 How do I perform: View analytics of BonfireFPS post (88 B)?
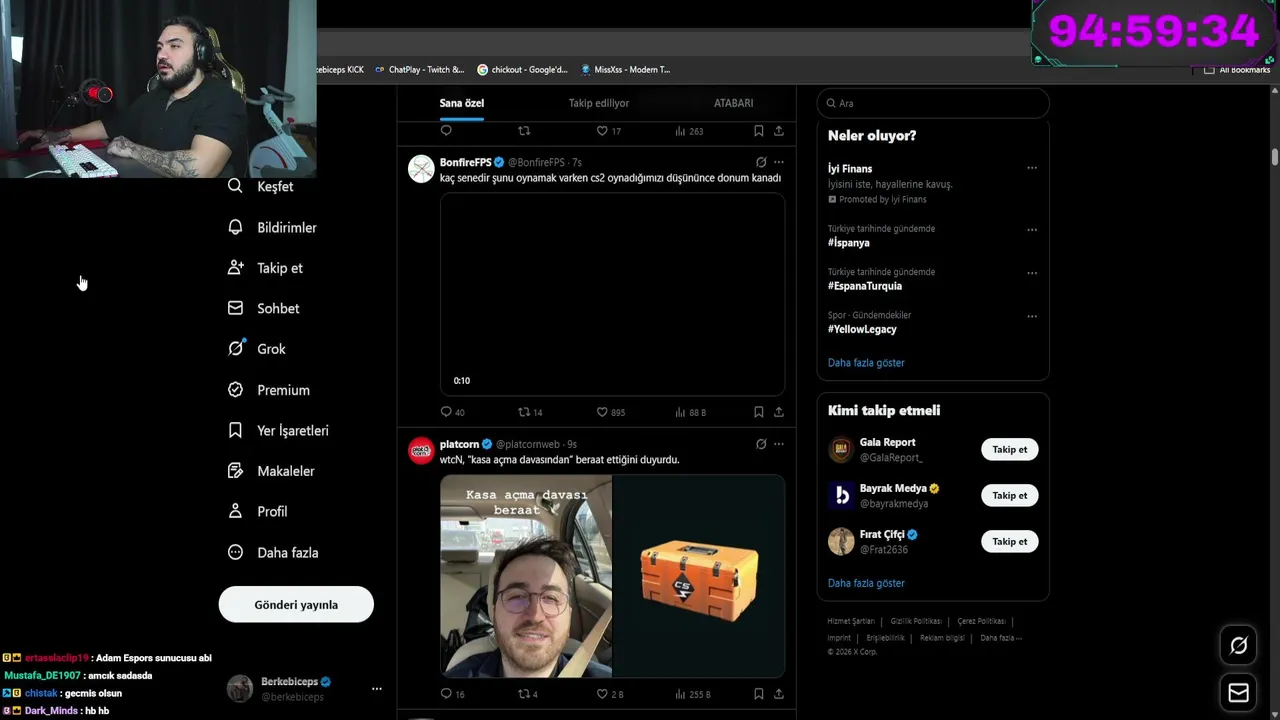[690, 412]
